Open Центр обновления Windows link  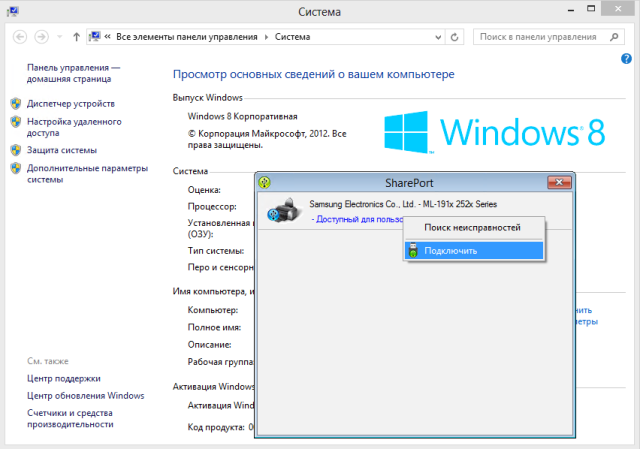[85, 396]
